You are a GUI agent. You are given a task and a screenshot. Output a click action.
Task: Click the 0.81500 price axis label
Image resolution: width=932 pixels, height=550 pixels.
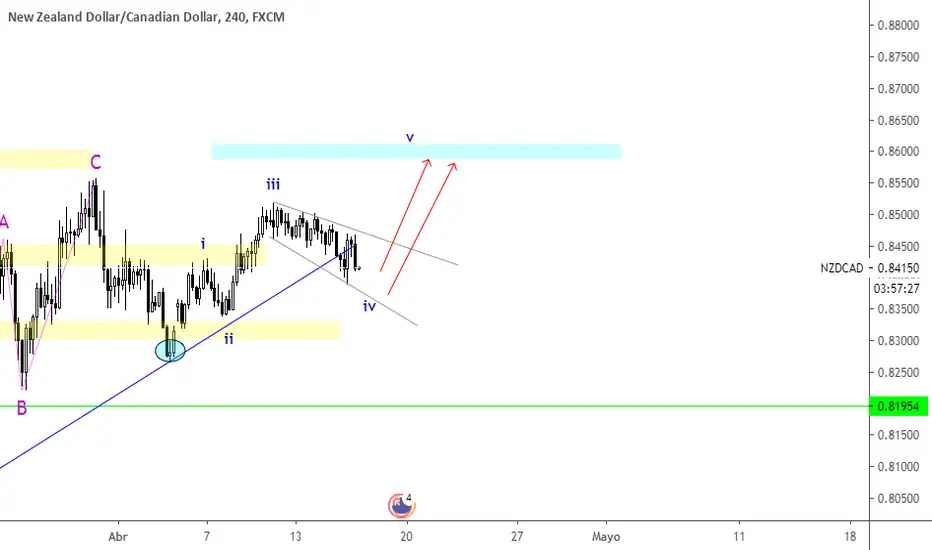[x=898, y=435]
